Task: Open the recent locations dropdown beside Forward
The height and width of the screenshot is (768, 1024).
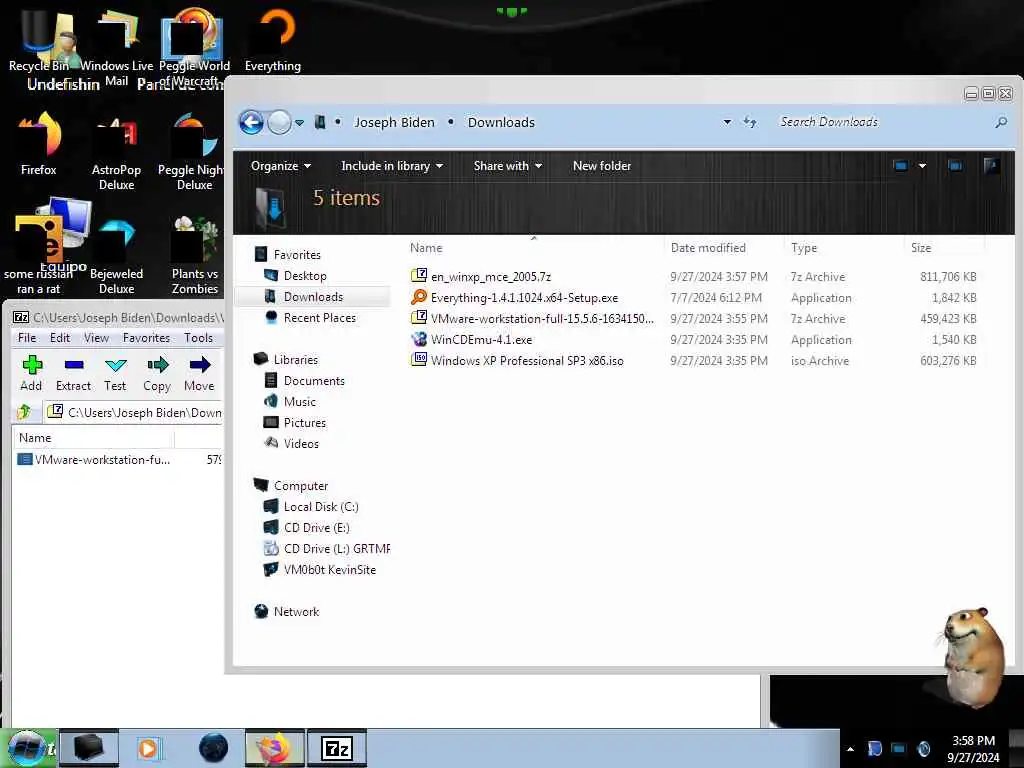Action: tap(300, 123)
